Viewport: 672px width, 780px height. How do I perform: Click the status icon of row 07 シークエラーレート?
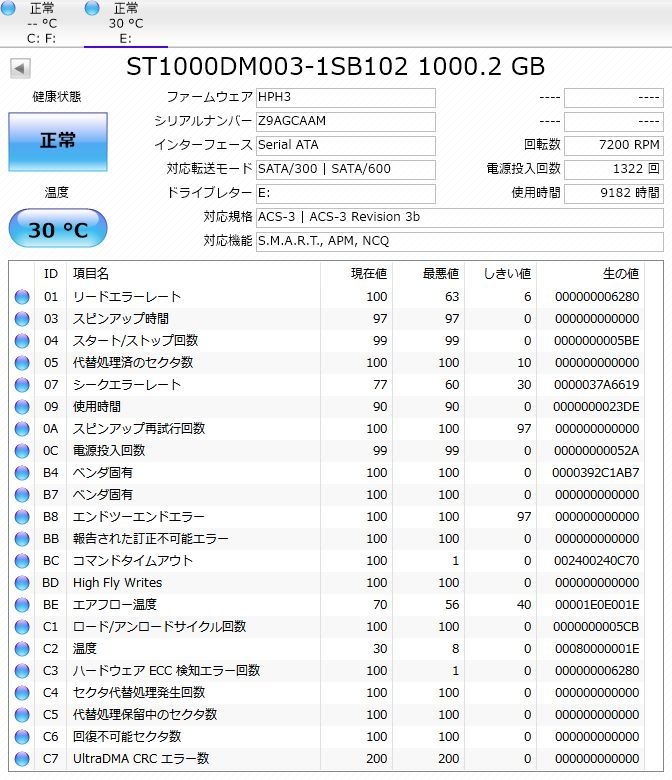pos(22,385)
